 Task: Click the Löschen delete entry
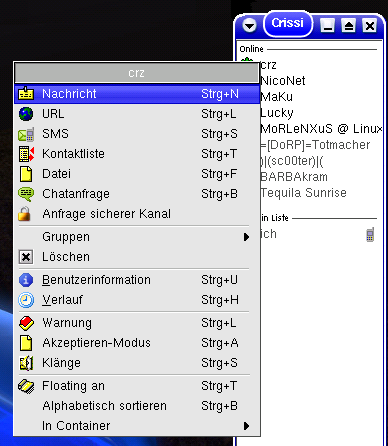click(x=137, y=257)
